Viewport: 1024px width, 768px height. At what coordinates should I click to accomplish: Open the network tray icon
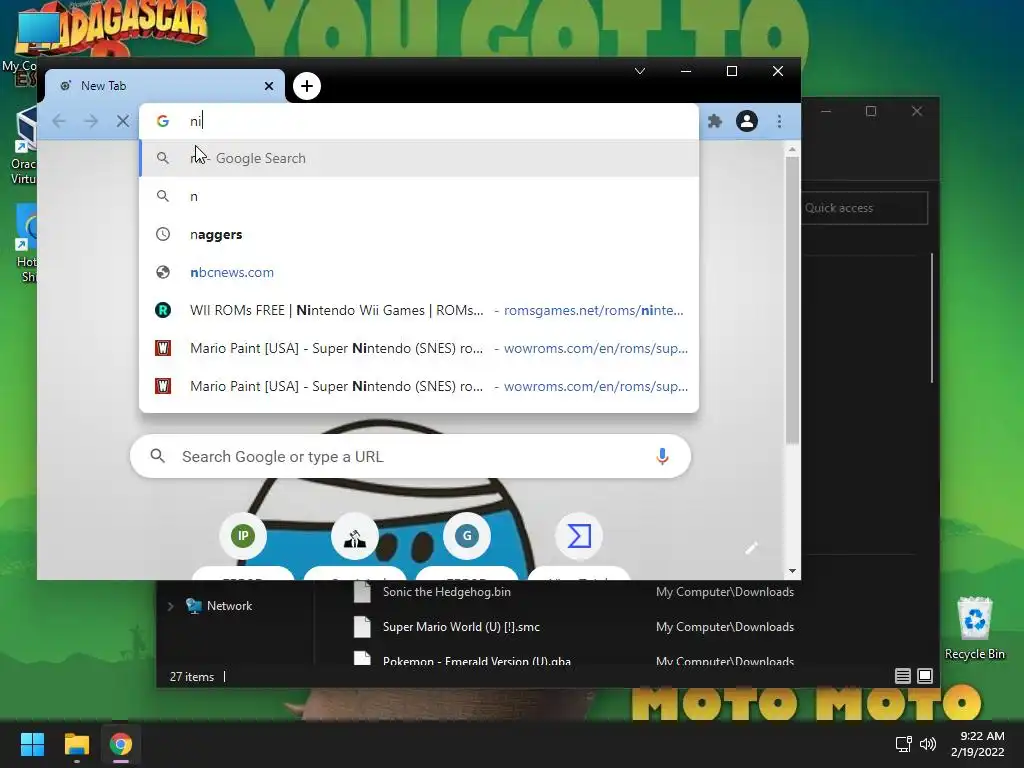tap(904, 744)
